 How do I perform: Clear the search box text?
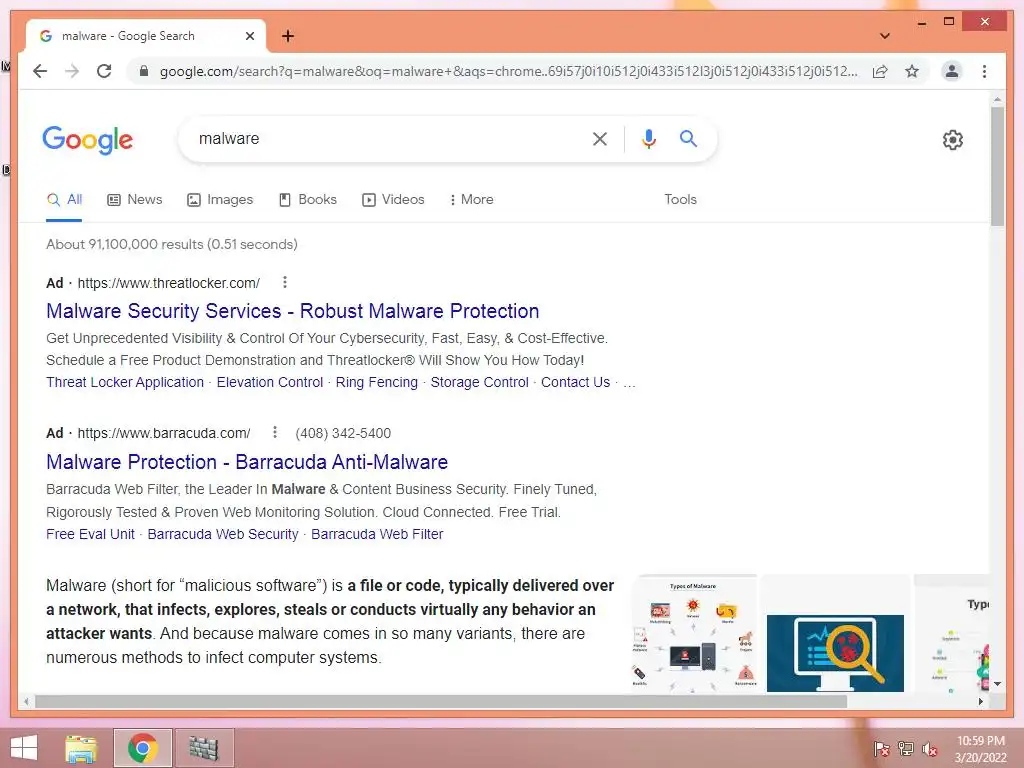[x=600, y=138]
